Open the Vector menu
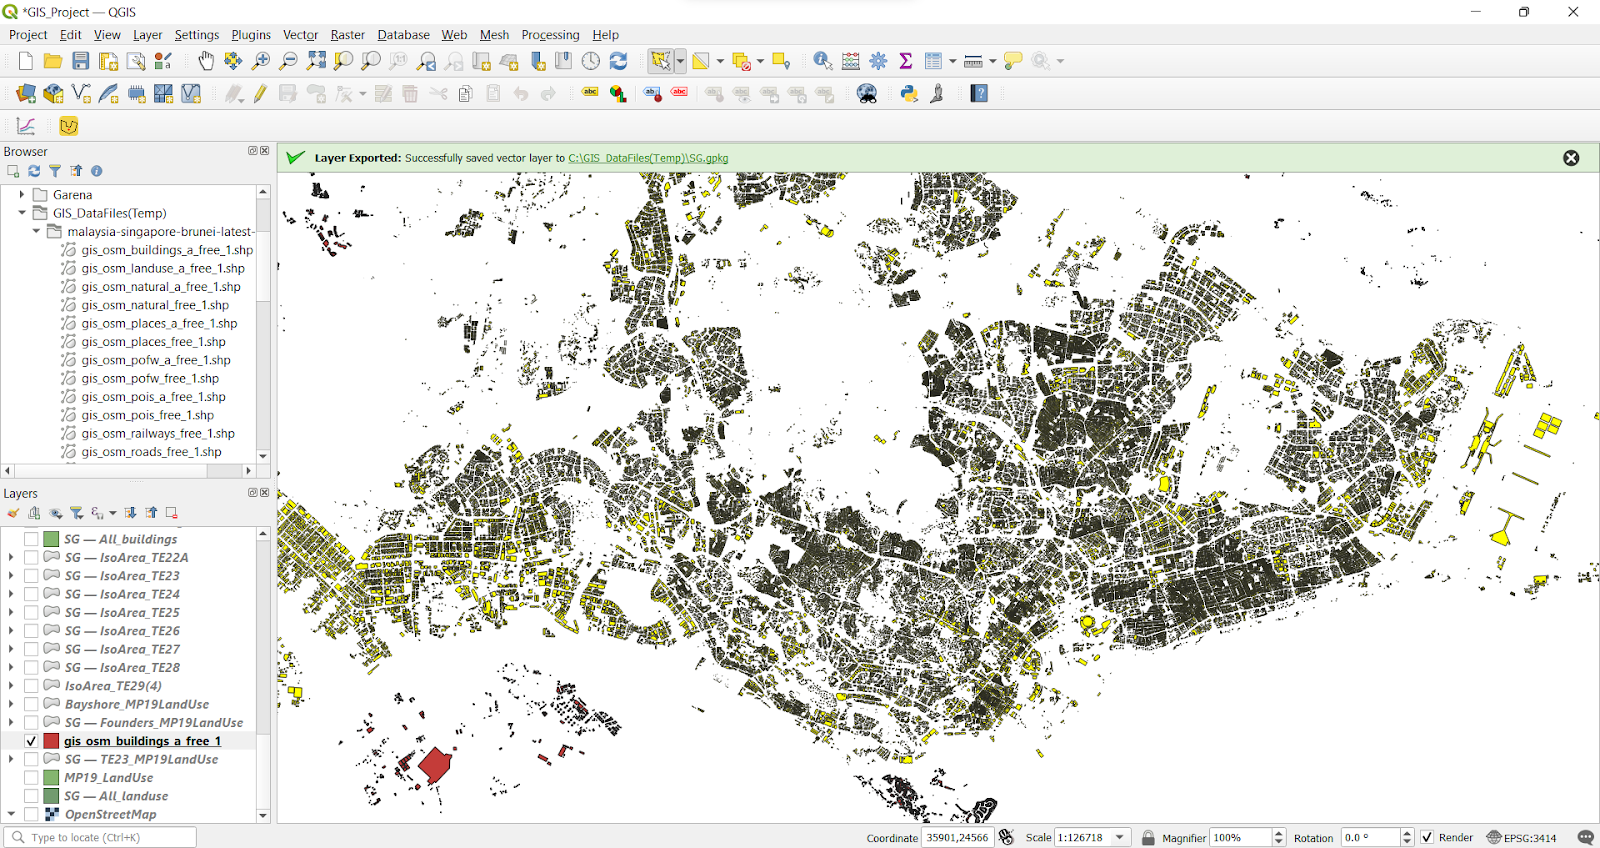The width and height of the screenshot is (1600, 848). (300, 35)
